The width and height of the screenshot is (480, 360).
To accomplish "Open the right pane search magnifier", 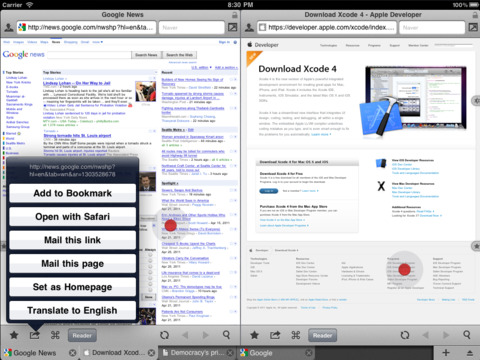I will point(467,335).
